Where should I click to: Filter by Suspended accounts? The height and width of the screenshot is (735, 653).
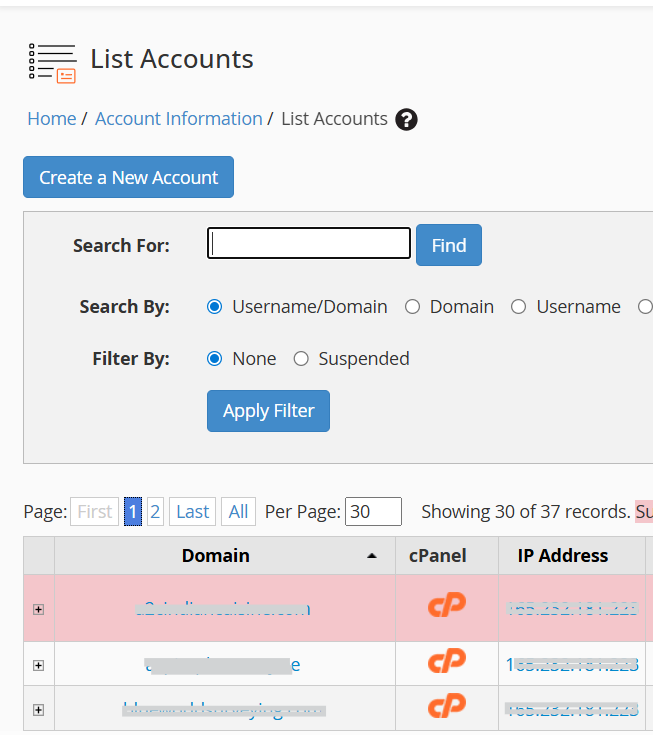coord(301,359)
